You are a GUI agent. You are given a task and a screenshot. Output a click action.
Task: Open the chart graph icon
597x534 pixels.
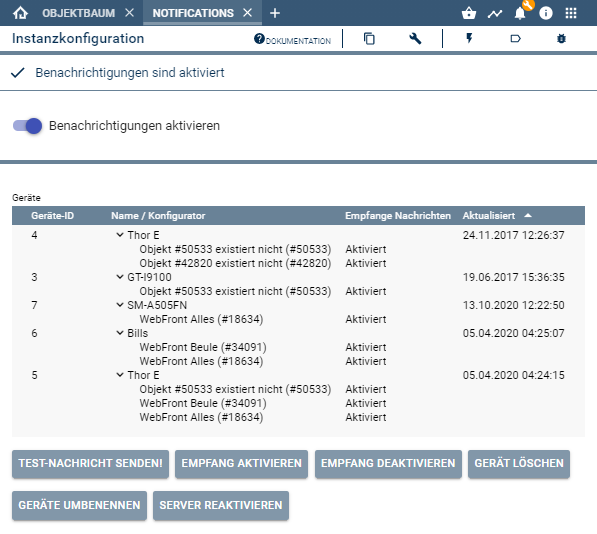(495, 14)
